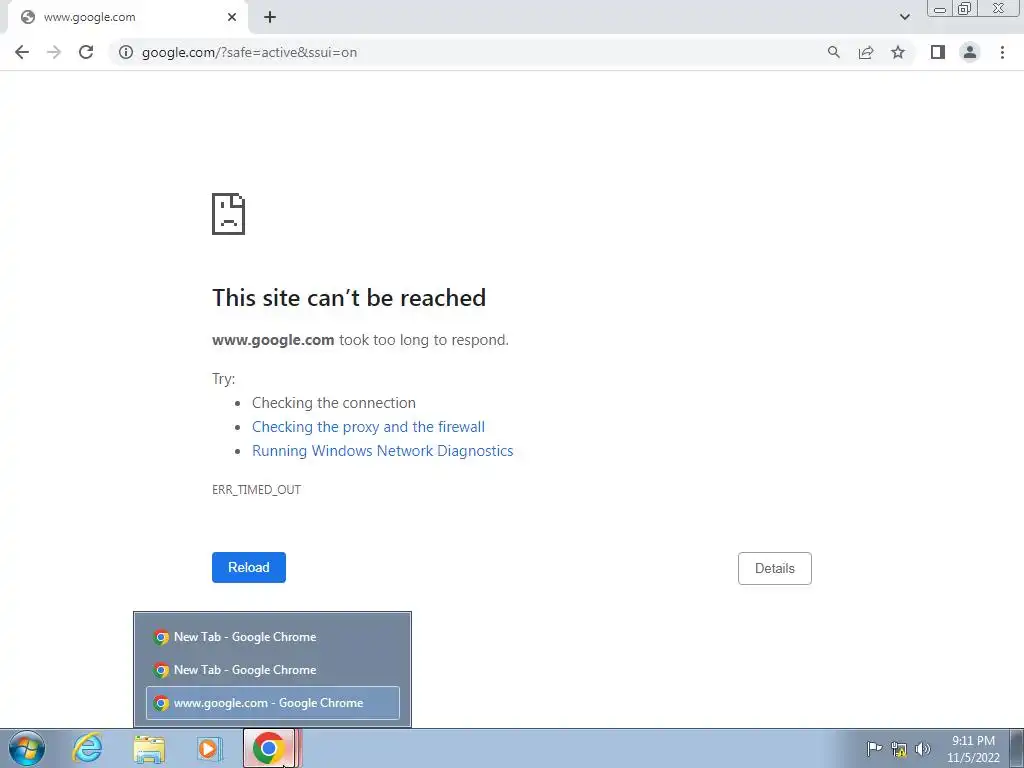Switch to first New Tab - Google Chrome window

pos(272,637)
